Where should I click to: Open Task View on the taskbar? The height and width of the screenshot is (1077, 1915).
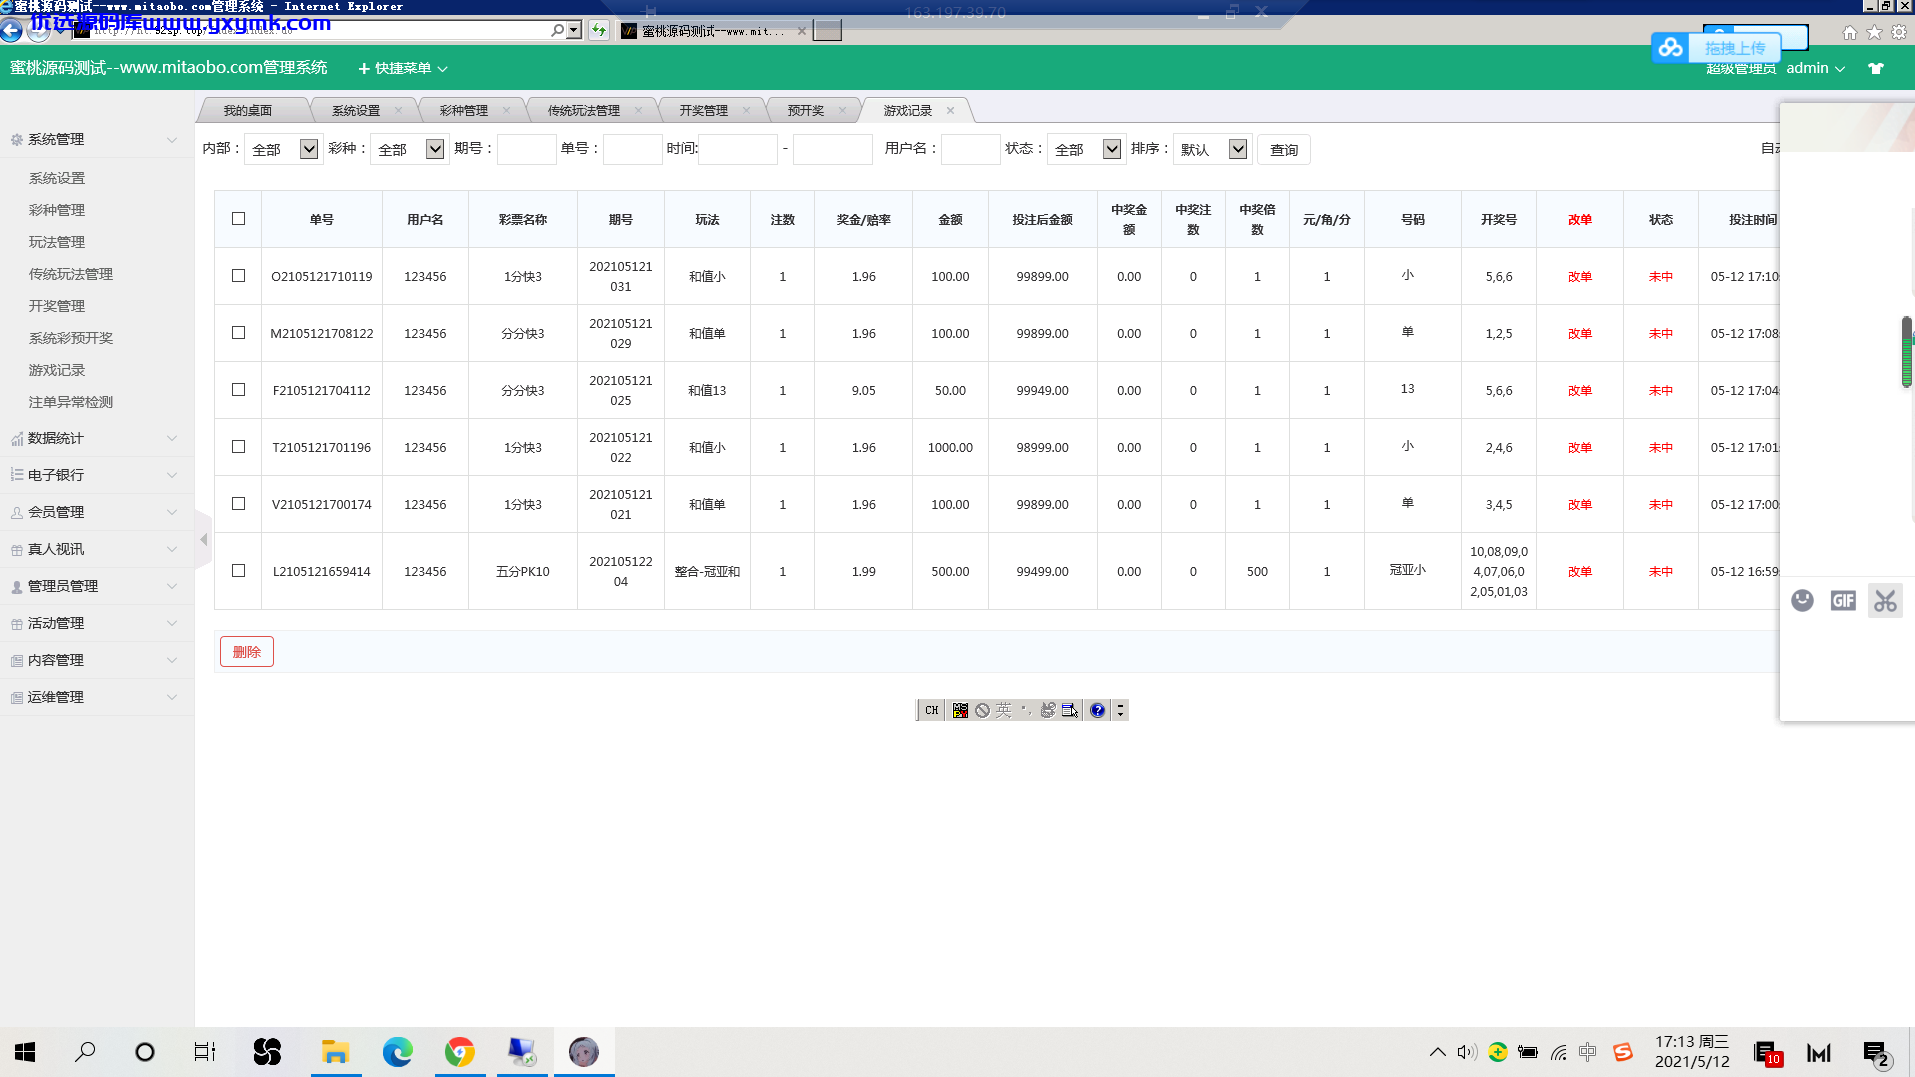click(205, 1052)
